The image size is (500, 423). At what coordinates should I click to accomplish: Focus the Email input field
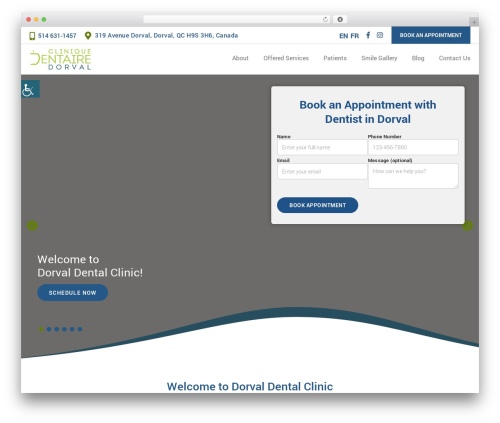pyautogui.click(x=322, y=171)
